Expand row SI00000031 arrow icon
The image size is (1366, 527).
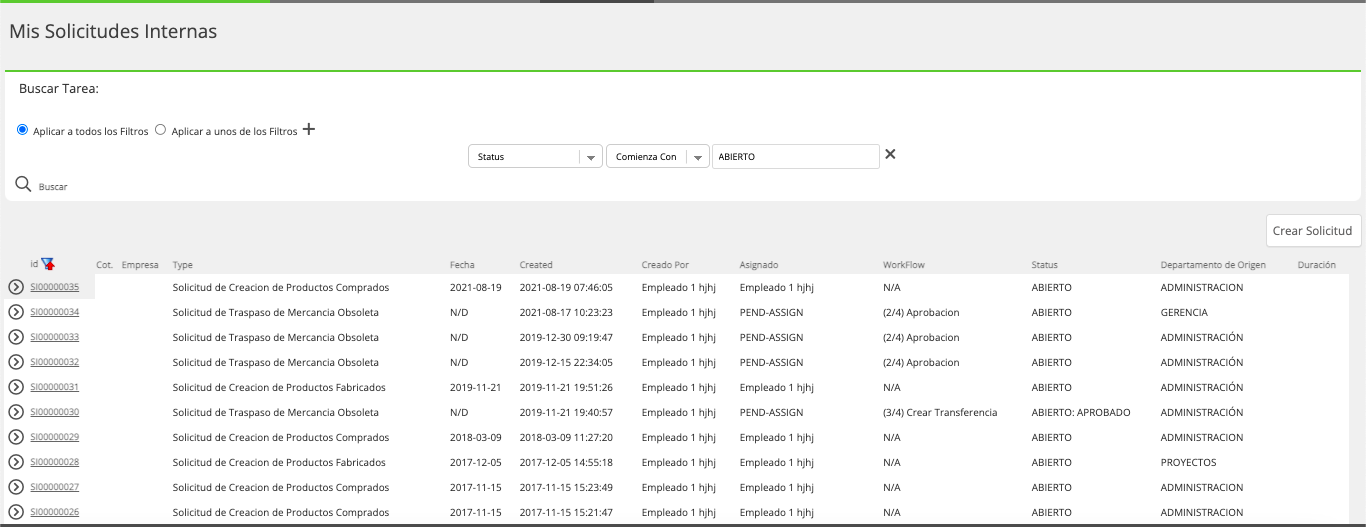tap(16, 387)
